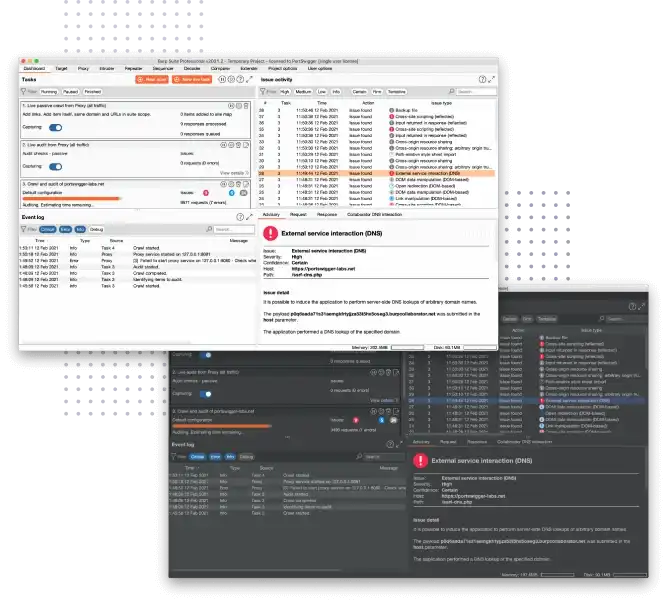The height and width of the screenshot is (603, 667).
Task: Click the Memory usage bar in light window
Action: (x=407, y=348)
